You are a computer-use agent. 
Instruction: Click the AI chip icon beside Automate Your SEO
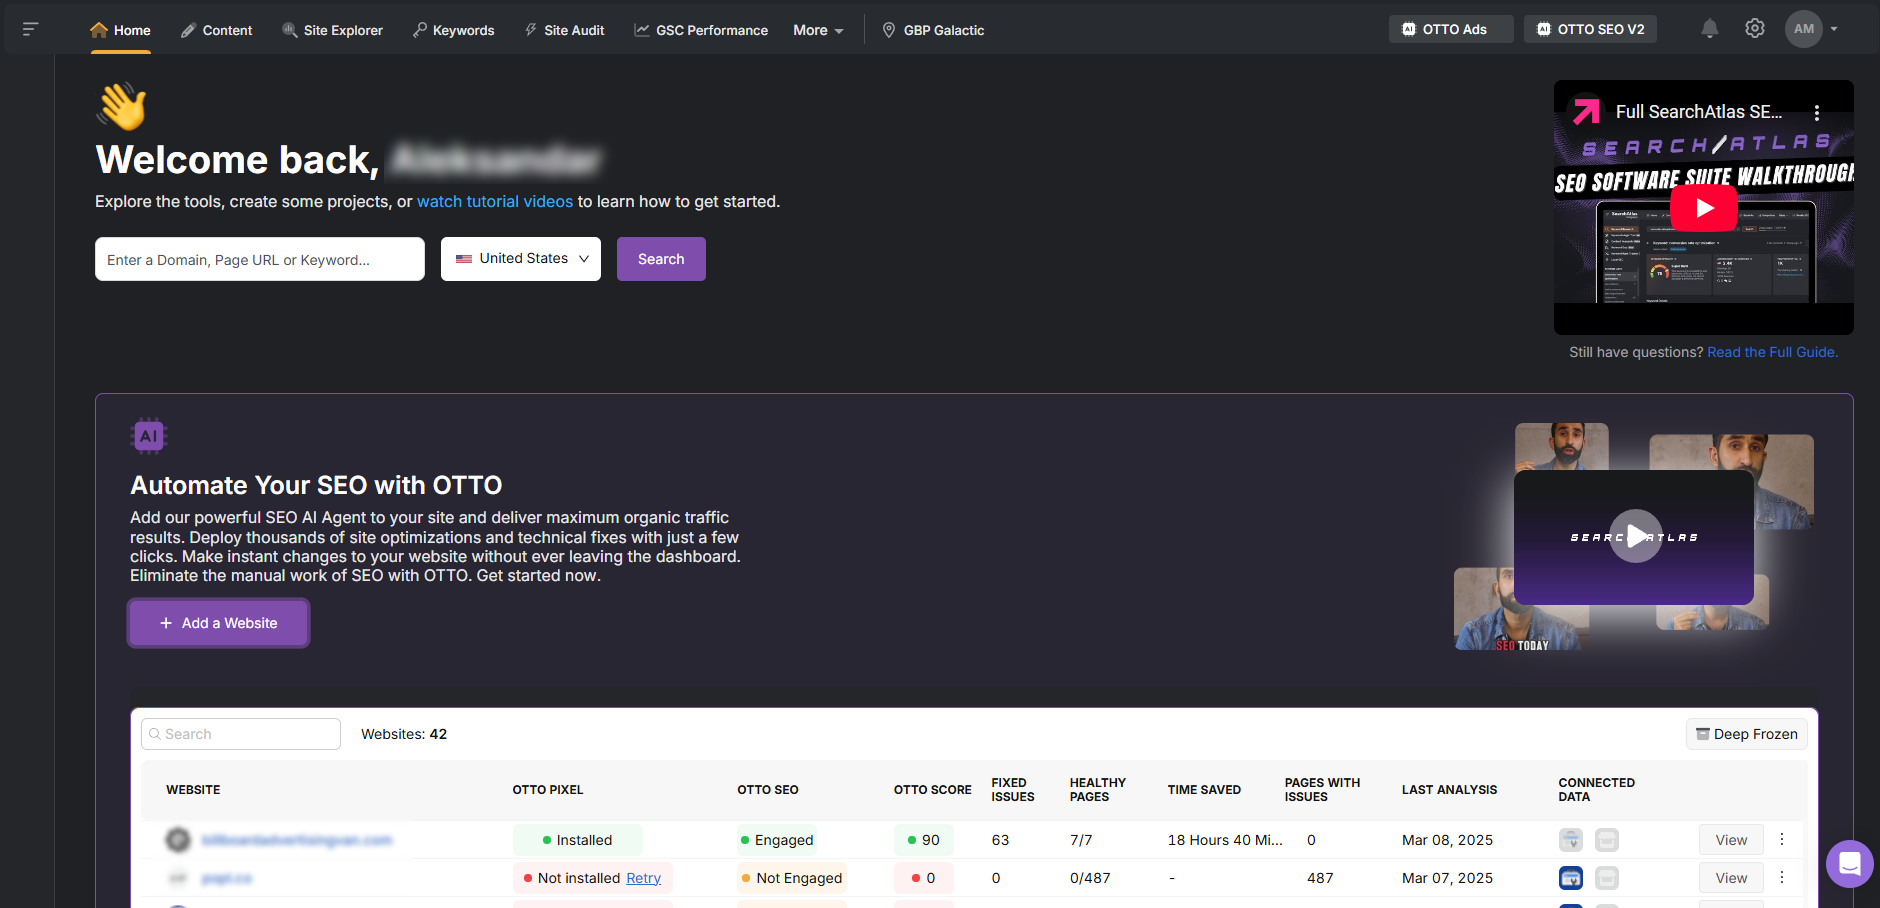tap(148, 435)
